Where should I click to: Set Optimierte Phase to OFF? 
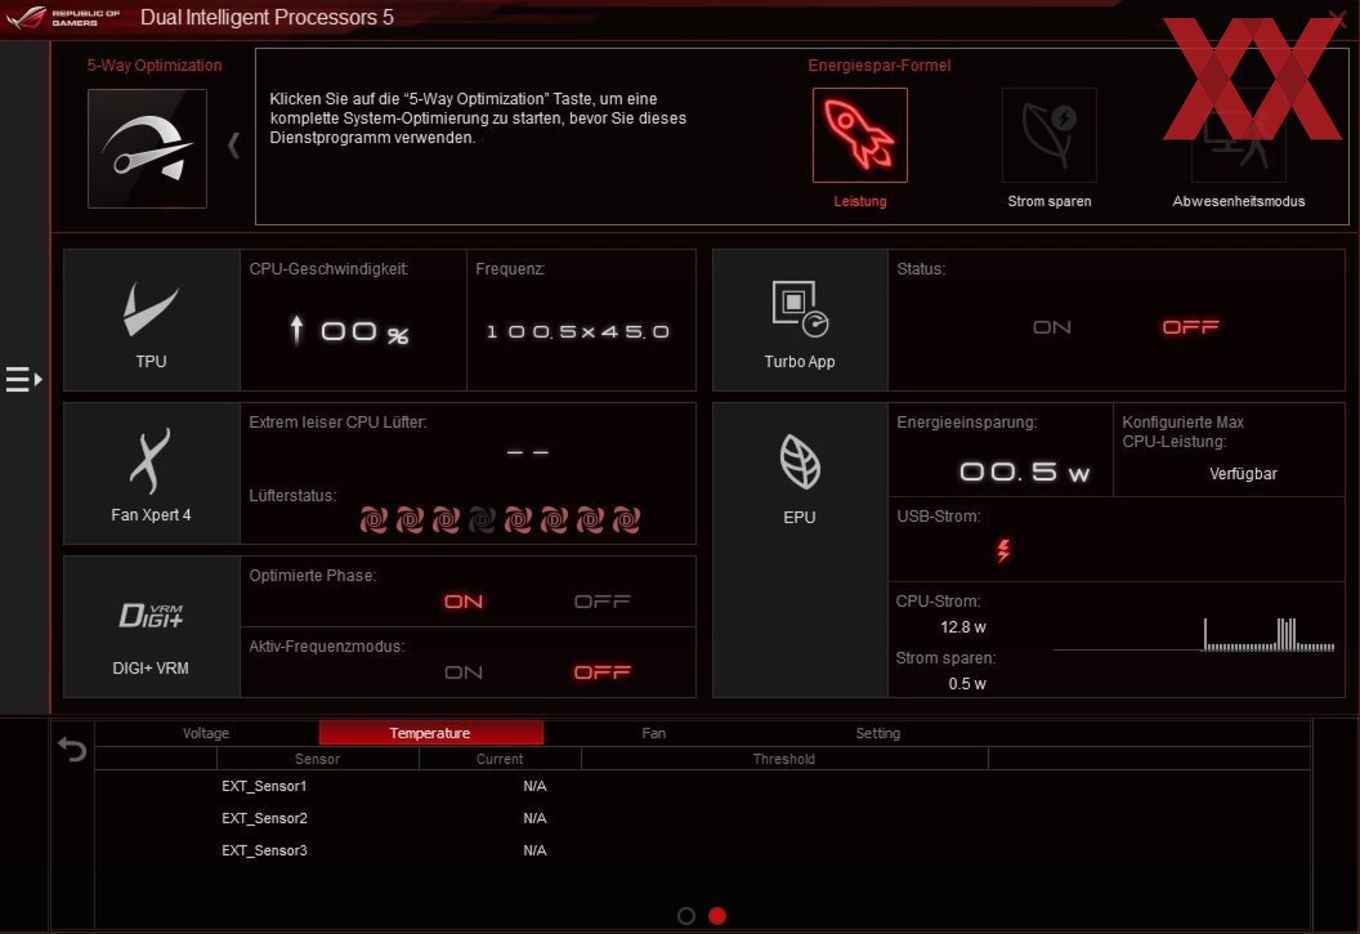pos(602,601)
